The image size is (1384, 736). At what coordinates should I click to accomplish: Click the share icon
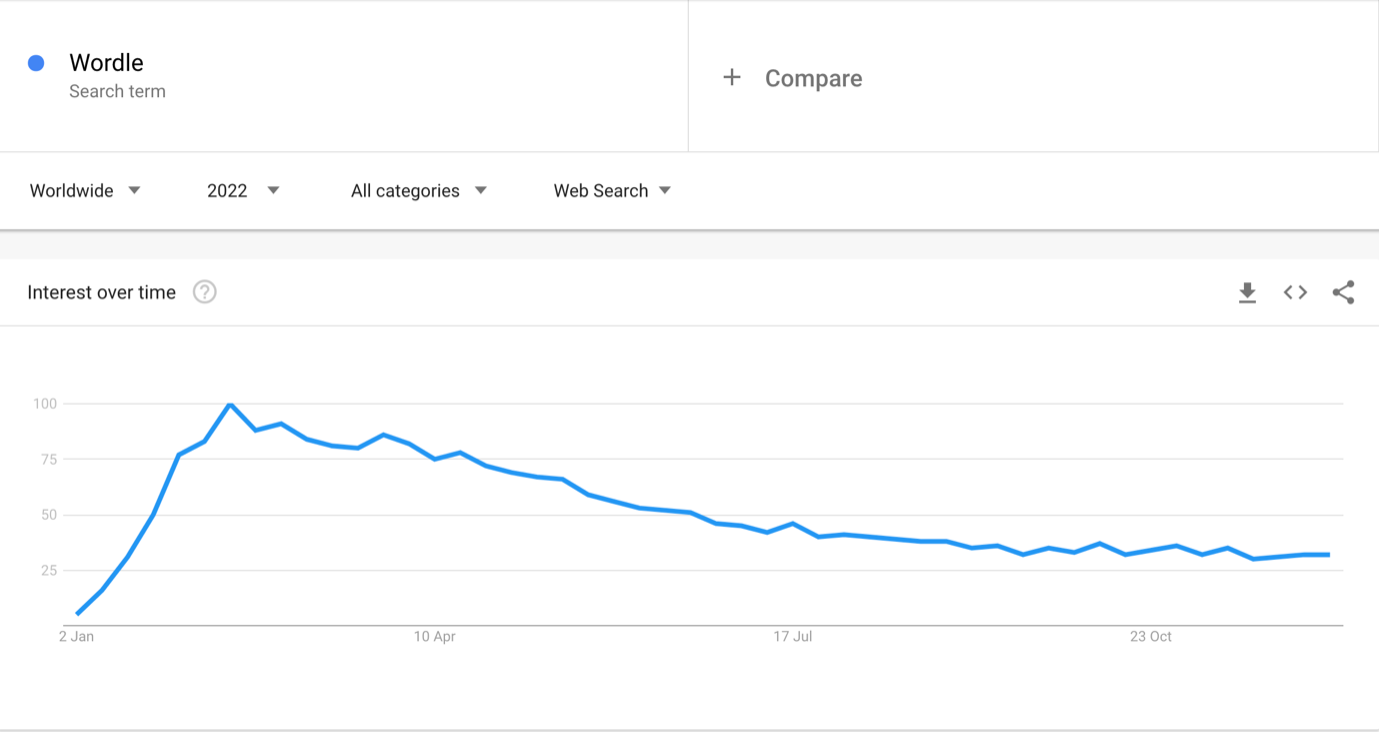coord(1343,292)
